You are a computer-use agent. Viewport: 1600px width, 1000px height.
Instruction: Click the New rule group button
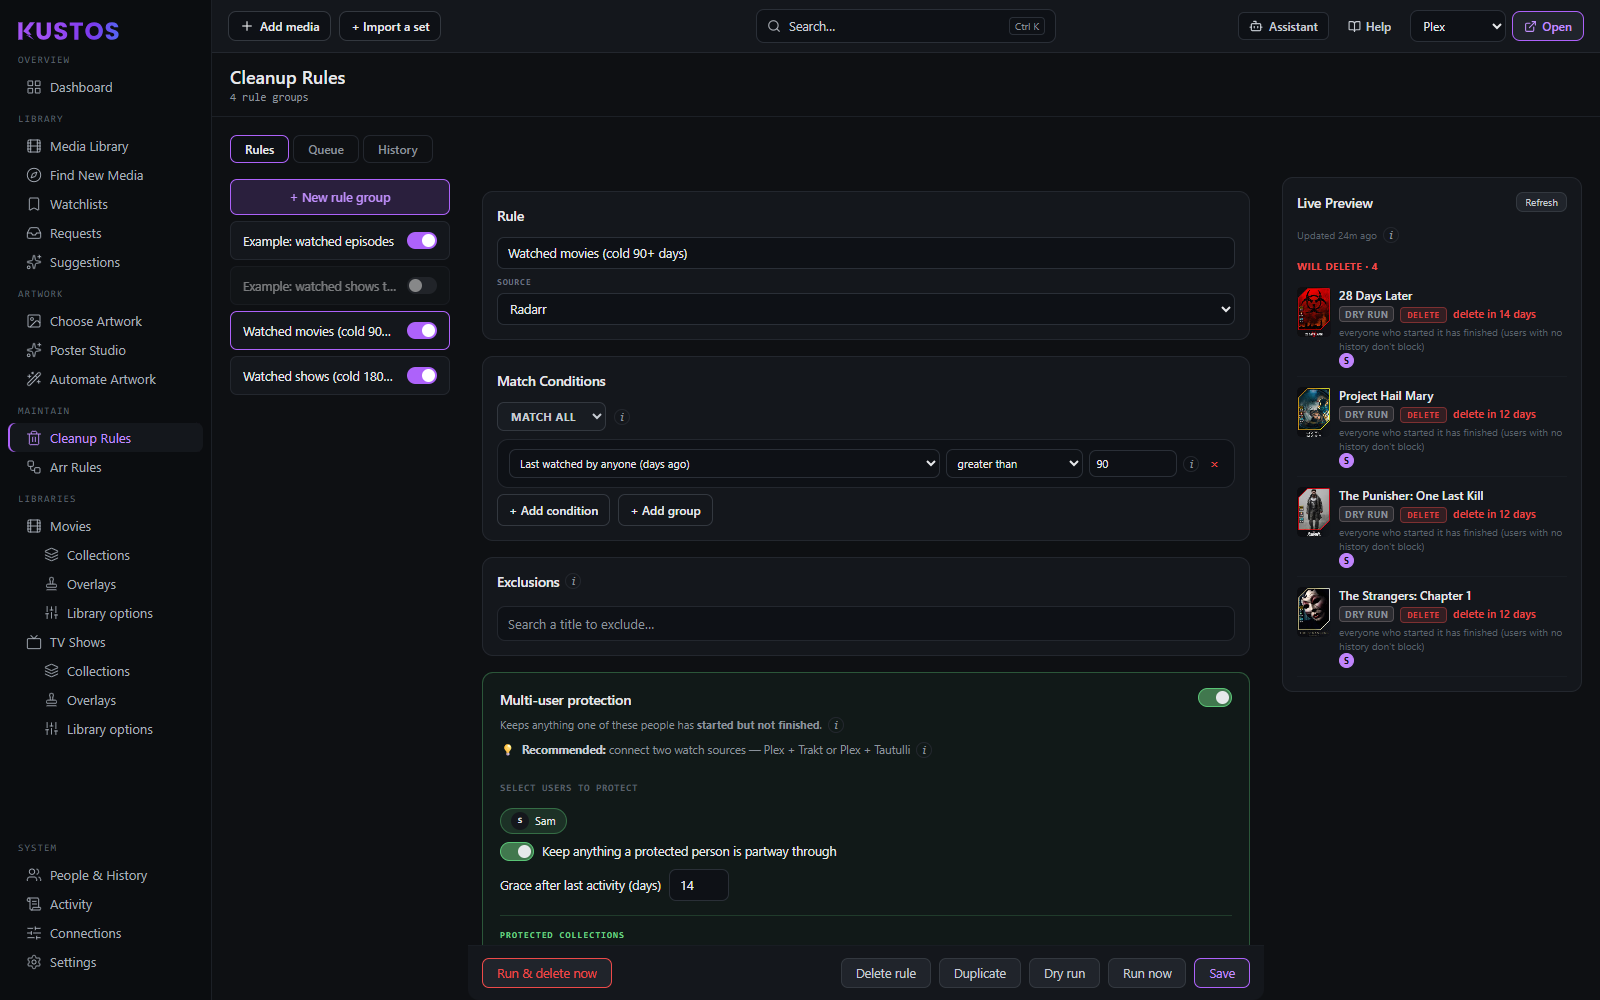(x=340, y=197)
